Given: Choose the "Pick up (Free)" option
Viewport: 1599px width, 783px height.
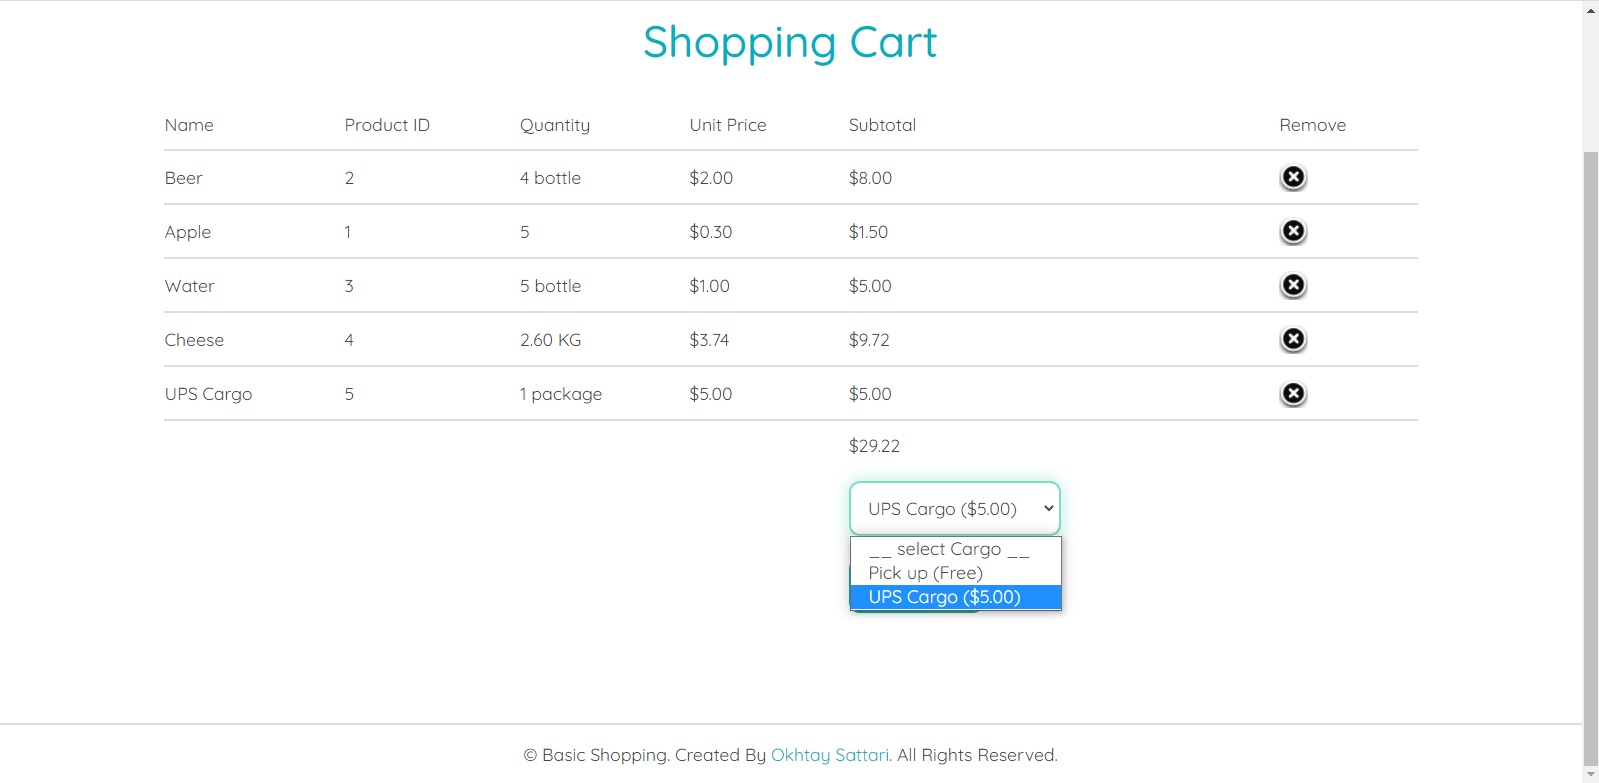Looking at the screenshot, I should tap(926, 573).
